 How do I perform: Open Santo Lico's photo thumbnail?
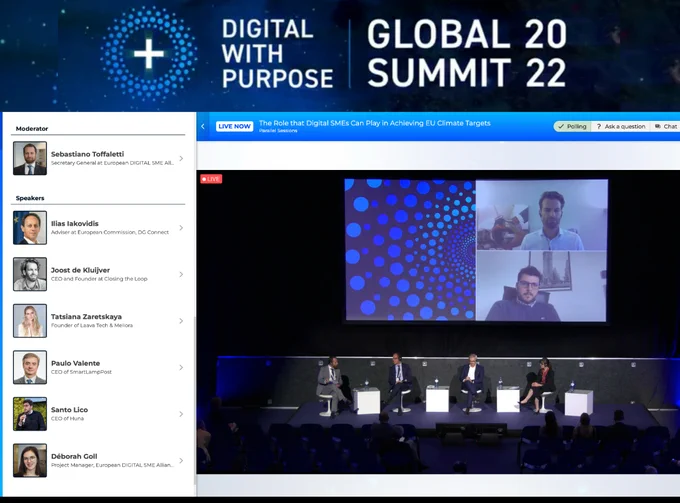30,414
